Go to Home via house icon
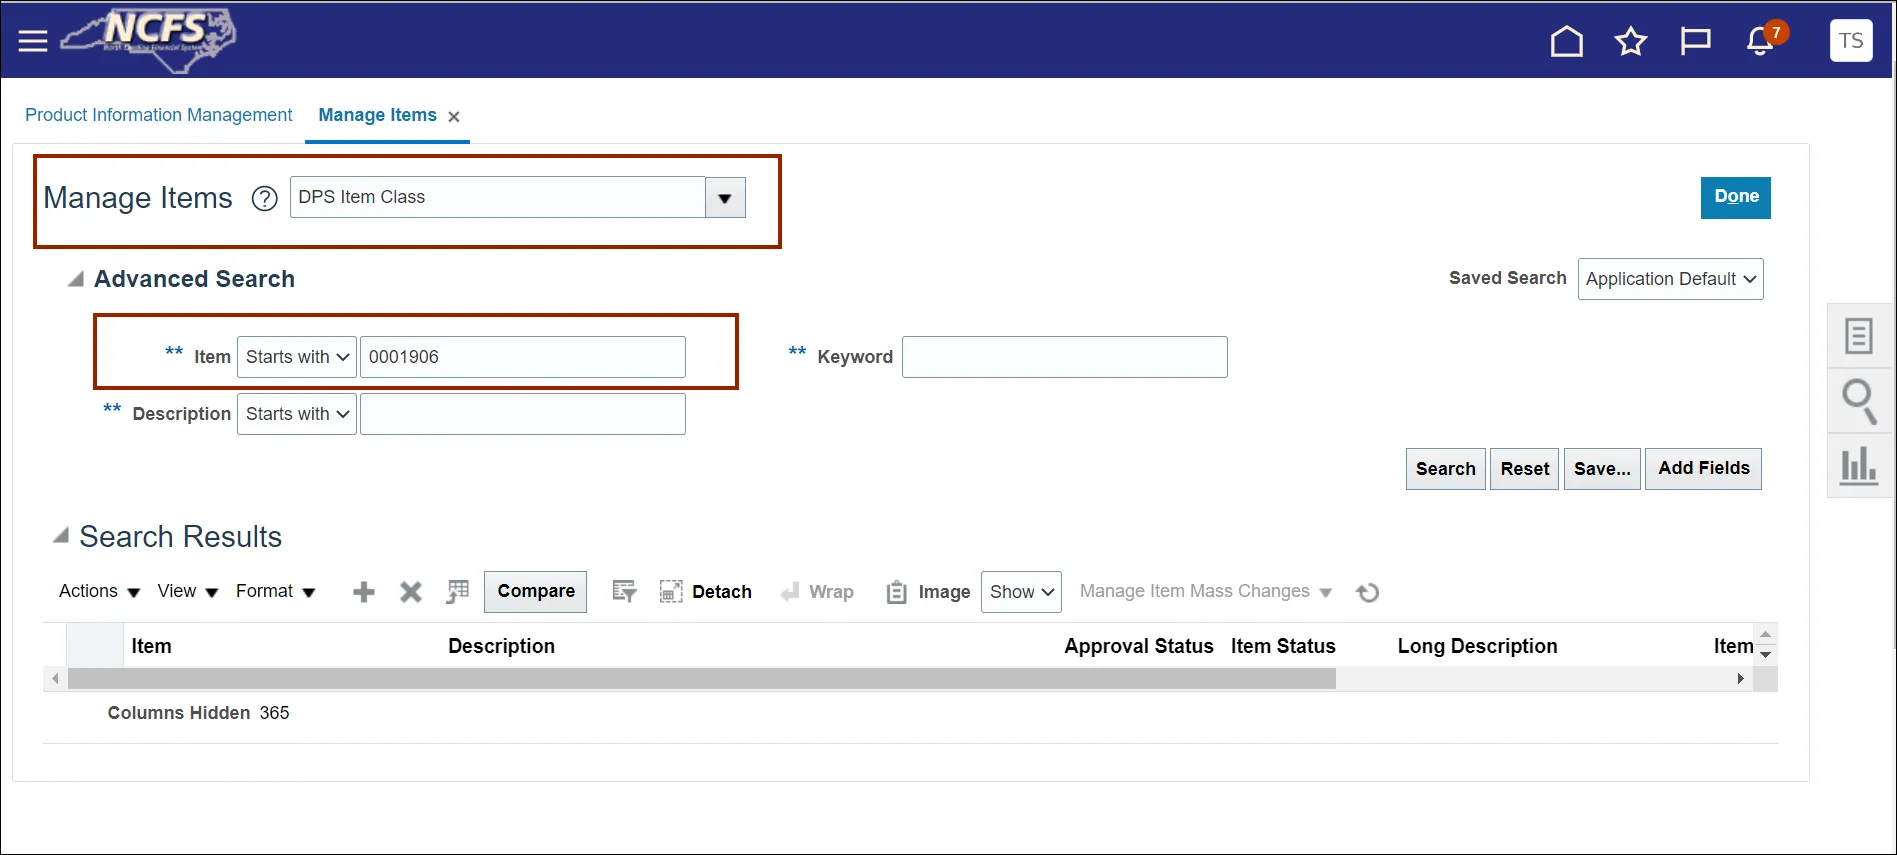Viewport: 1897px width, 855px height. (1566, 41)
